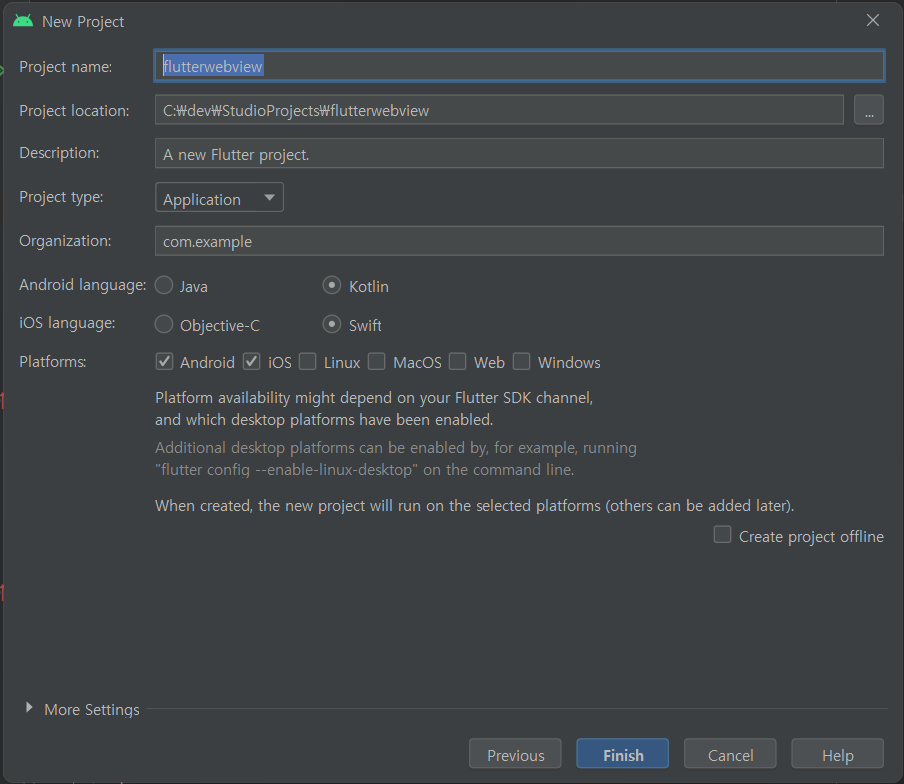The image size is (904, 784).
Task: Click the Android Studio logo icon
Action: click(23, 21)
